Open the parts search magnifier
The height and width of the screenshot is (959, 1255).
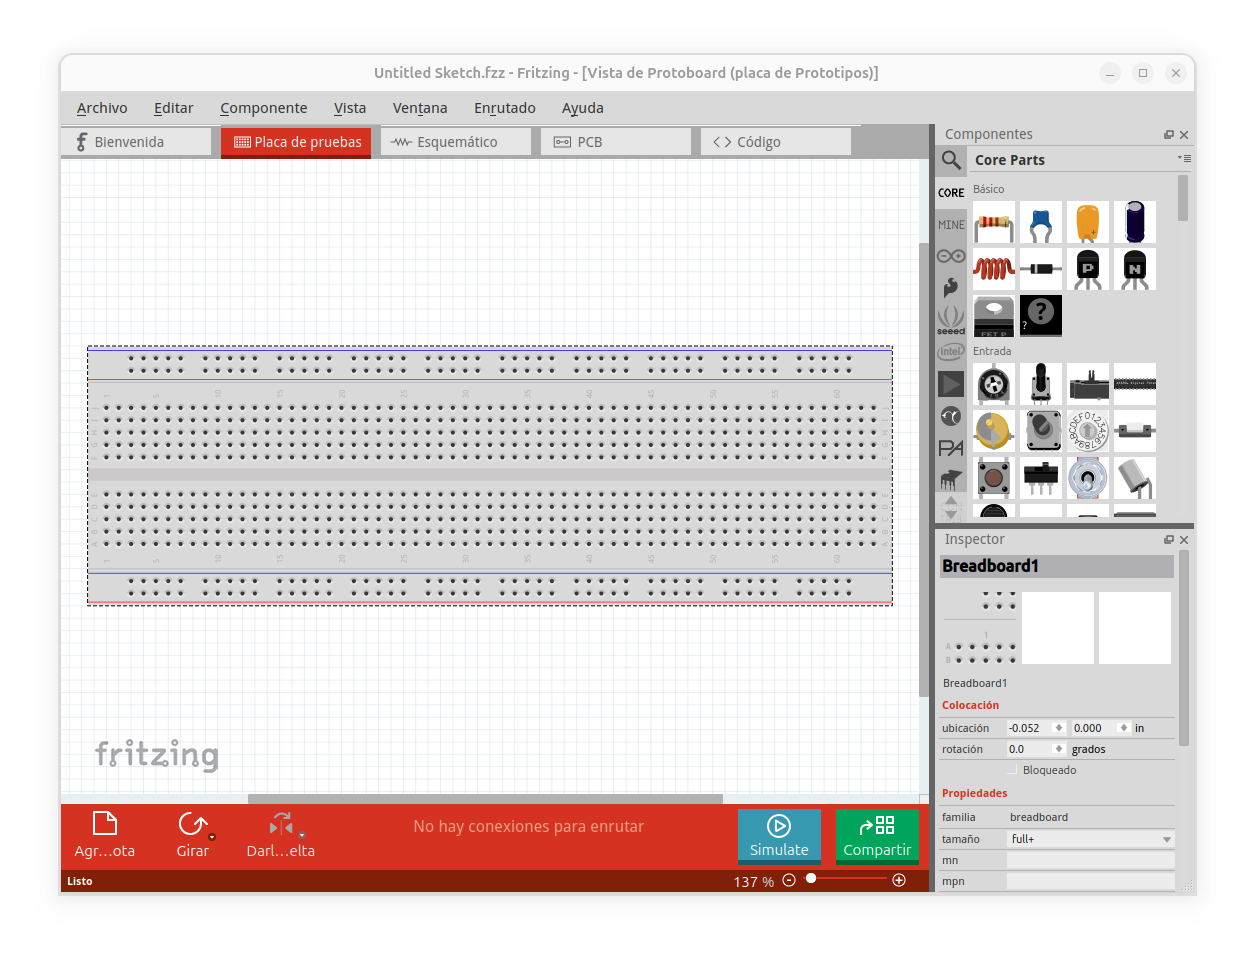pos(951,160)
